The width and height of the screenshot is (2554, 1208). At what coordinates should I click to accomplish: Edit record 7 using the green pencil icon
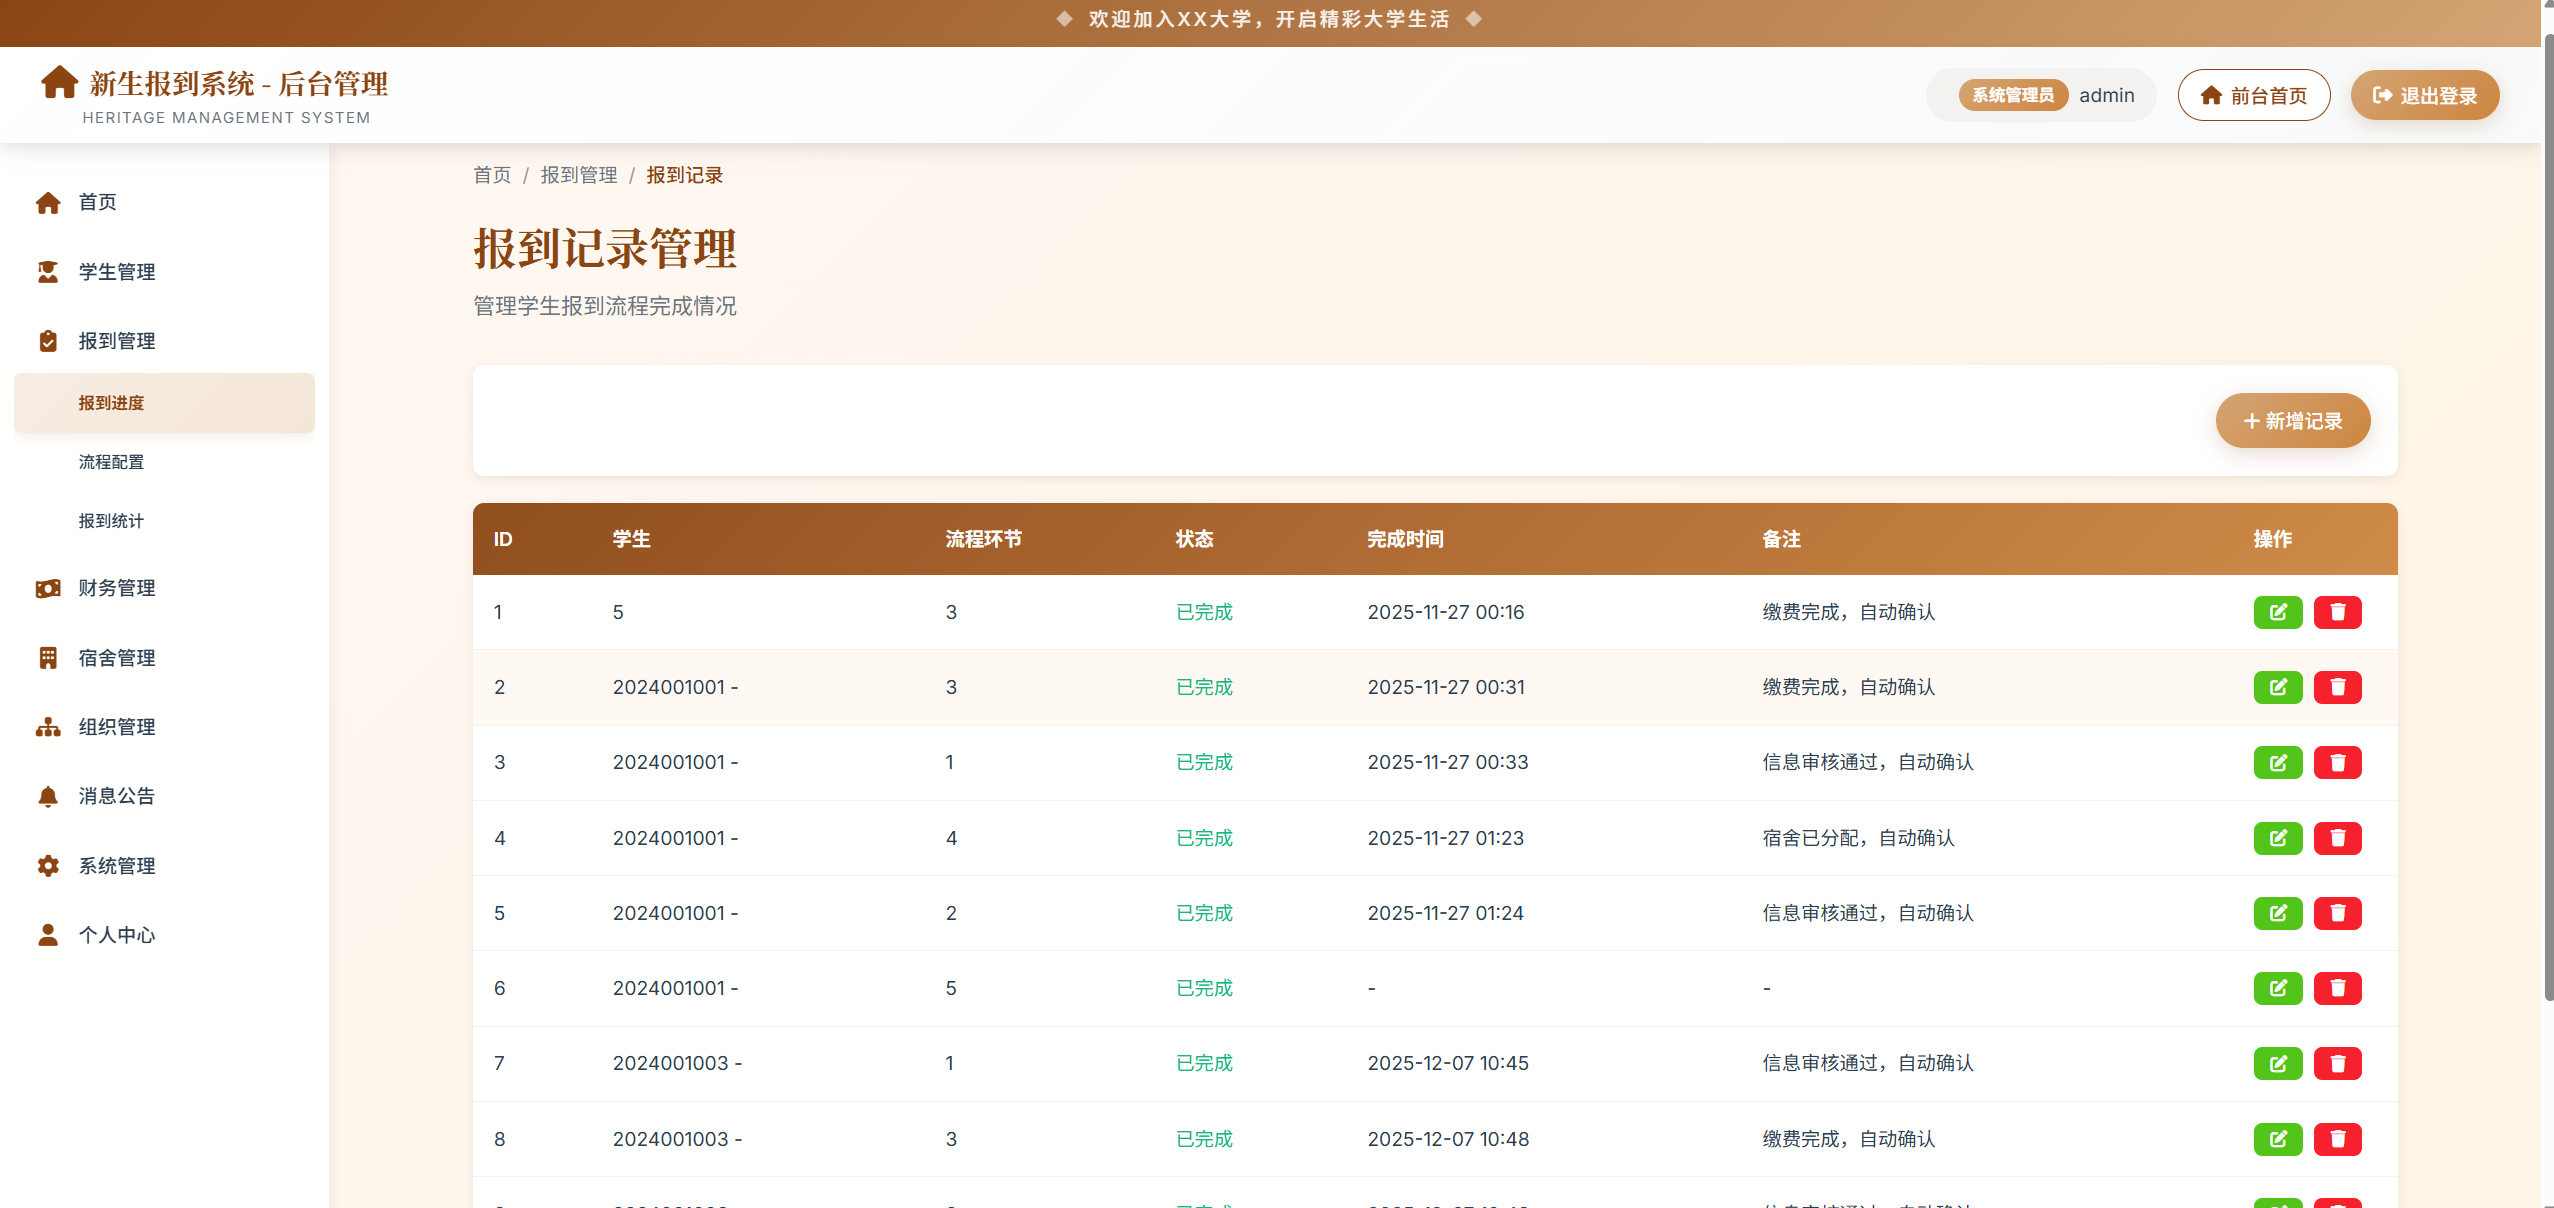click(2277, 1063)
